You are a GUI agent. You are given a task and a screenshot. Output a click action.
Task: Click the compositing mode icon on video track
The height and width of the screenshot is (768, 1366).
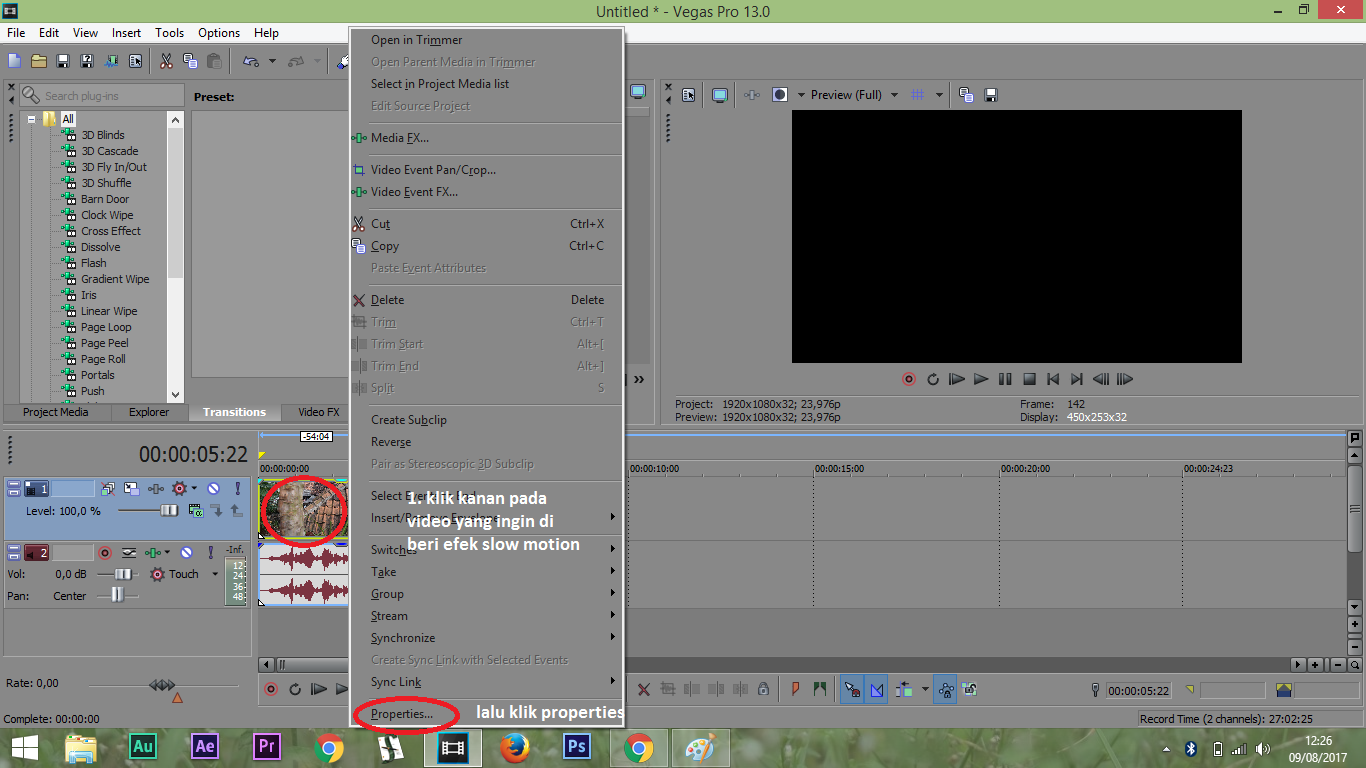click(196, 510)
